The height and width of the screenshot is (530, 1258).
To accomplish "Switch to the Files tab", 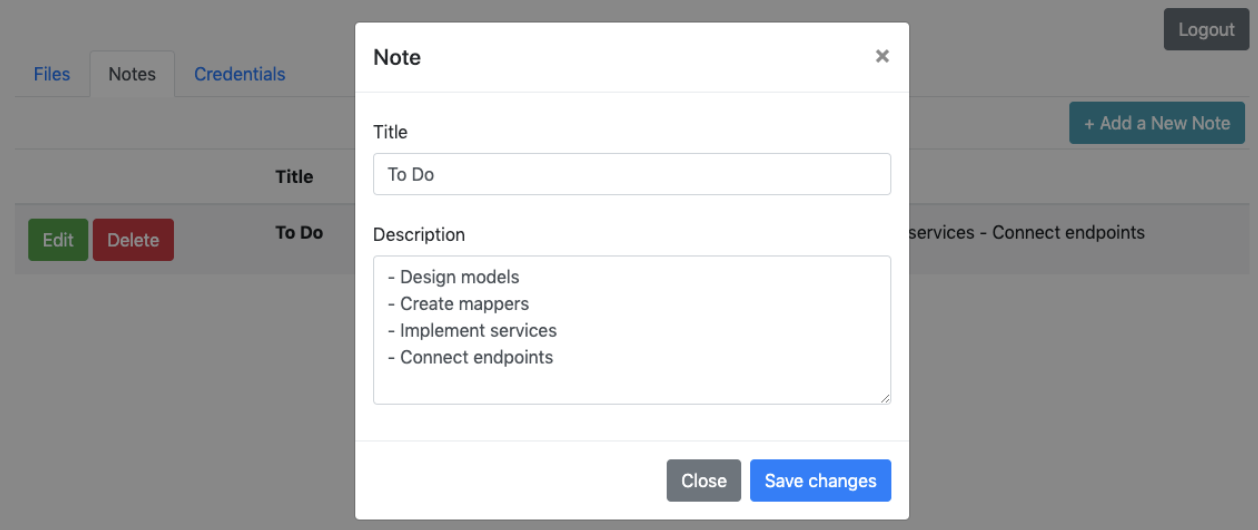I will 52,74.
